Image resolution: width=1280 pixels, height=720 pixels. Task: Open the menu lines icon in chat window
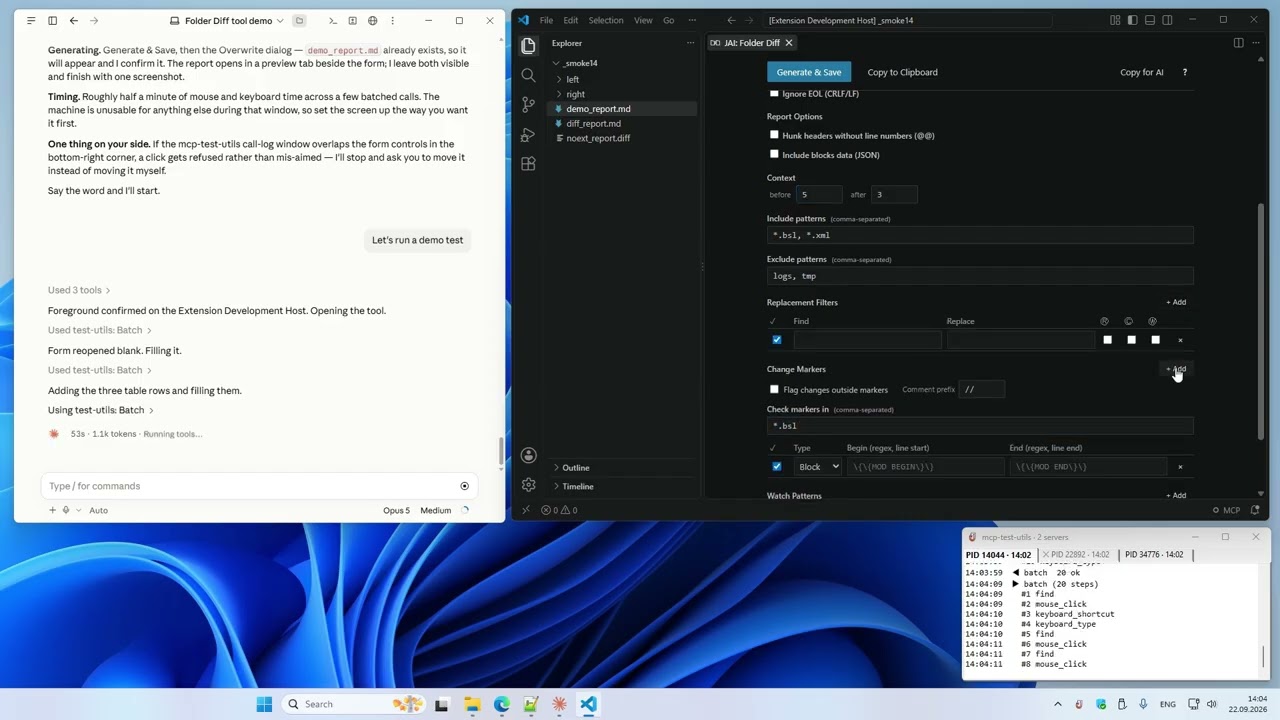31,20
